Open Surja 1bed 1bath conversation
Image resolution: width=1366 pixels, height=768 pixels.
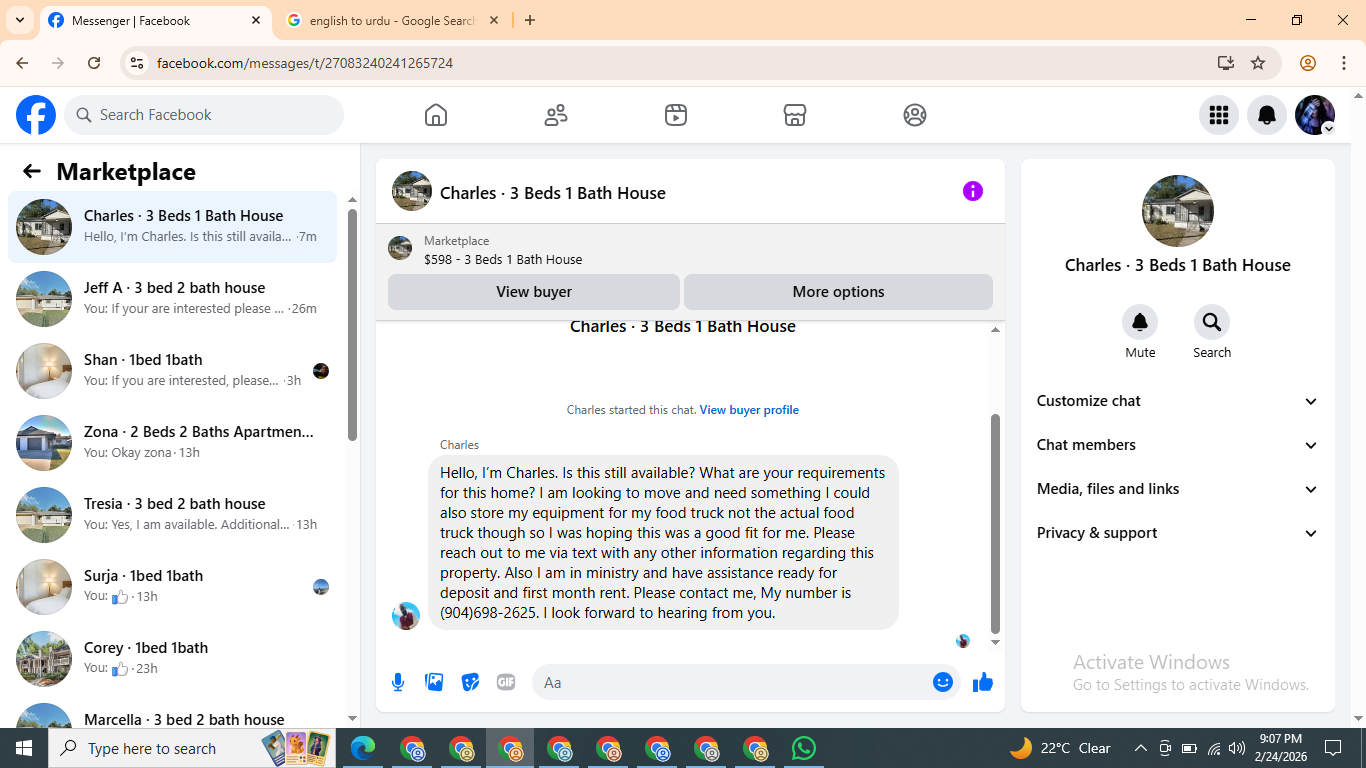pyautogui.click(x=172, y=587)
